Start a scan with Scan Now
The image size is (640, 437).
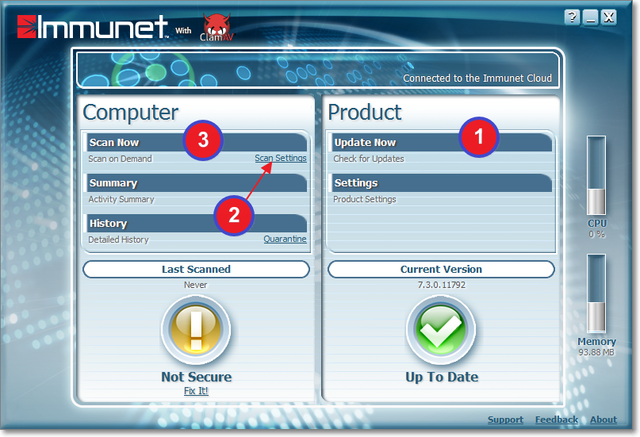pos(113,143)
